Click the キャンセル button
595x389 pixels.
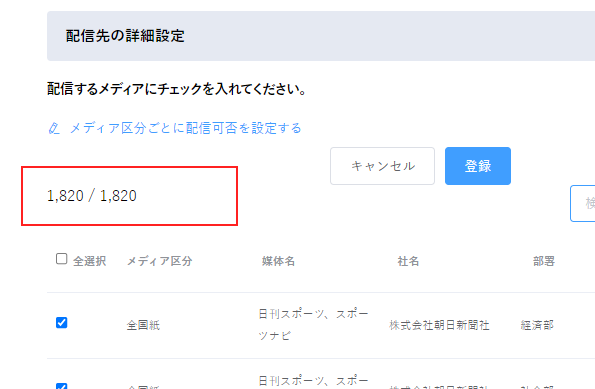pos(382,166)
